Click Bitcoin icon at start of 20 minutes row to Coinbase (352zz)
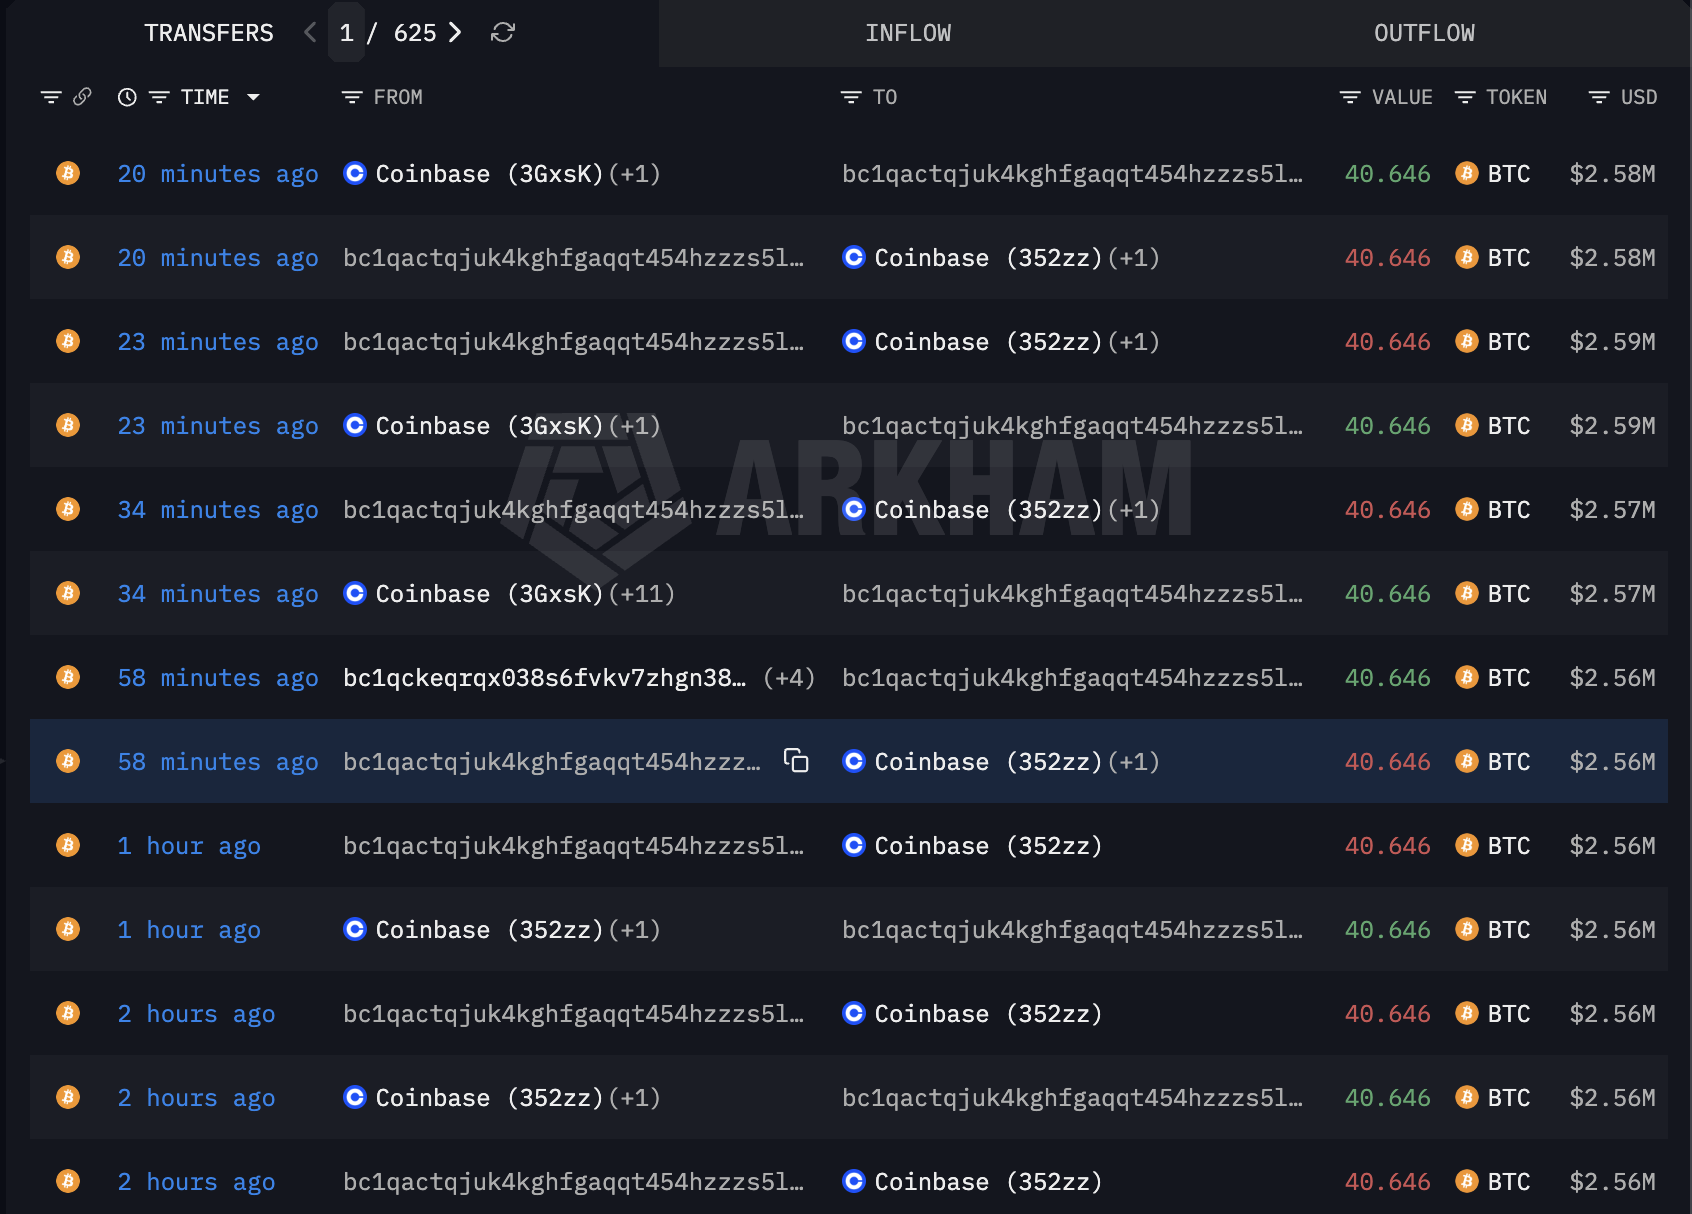Viewport: 1692px width, 1214px height. (x=68, y=257)
